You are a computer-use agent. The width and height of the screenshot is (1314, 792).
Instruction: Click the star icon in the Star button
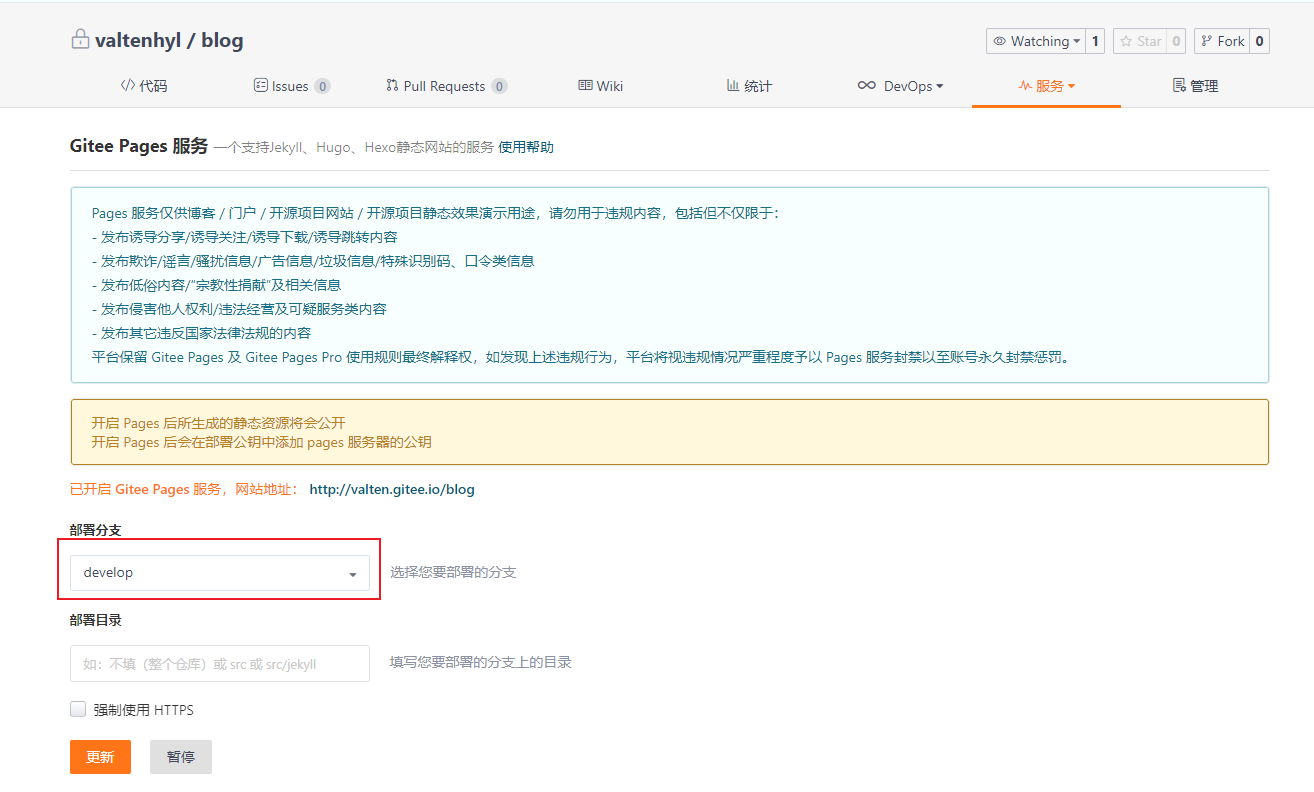pos(1126,41)
